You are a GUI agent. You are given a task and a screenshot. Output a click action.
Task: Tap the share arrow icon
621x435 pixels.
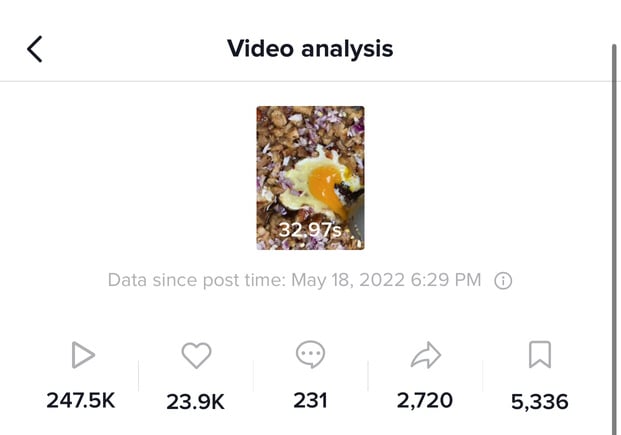click(426, 355)
